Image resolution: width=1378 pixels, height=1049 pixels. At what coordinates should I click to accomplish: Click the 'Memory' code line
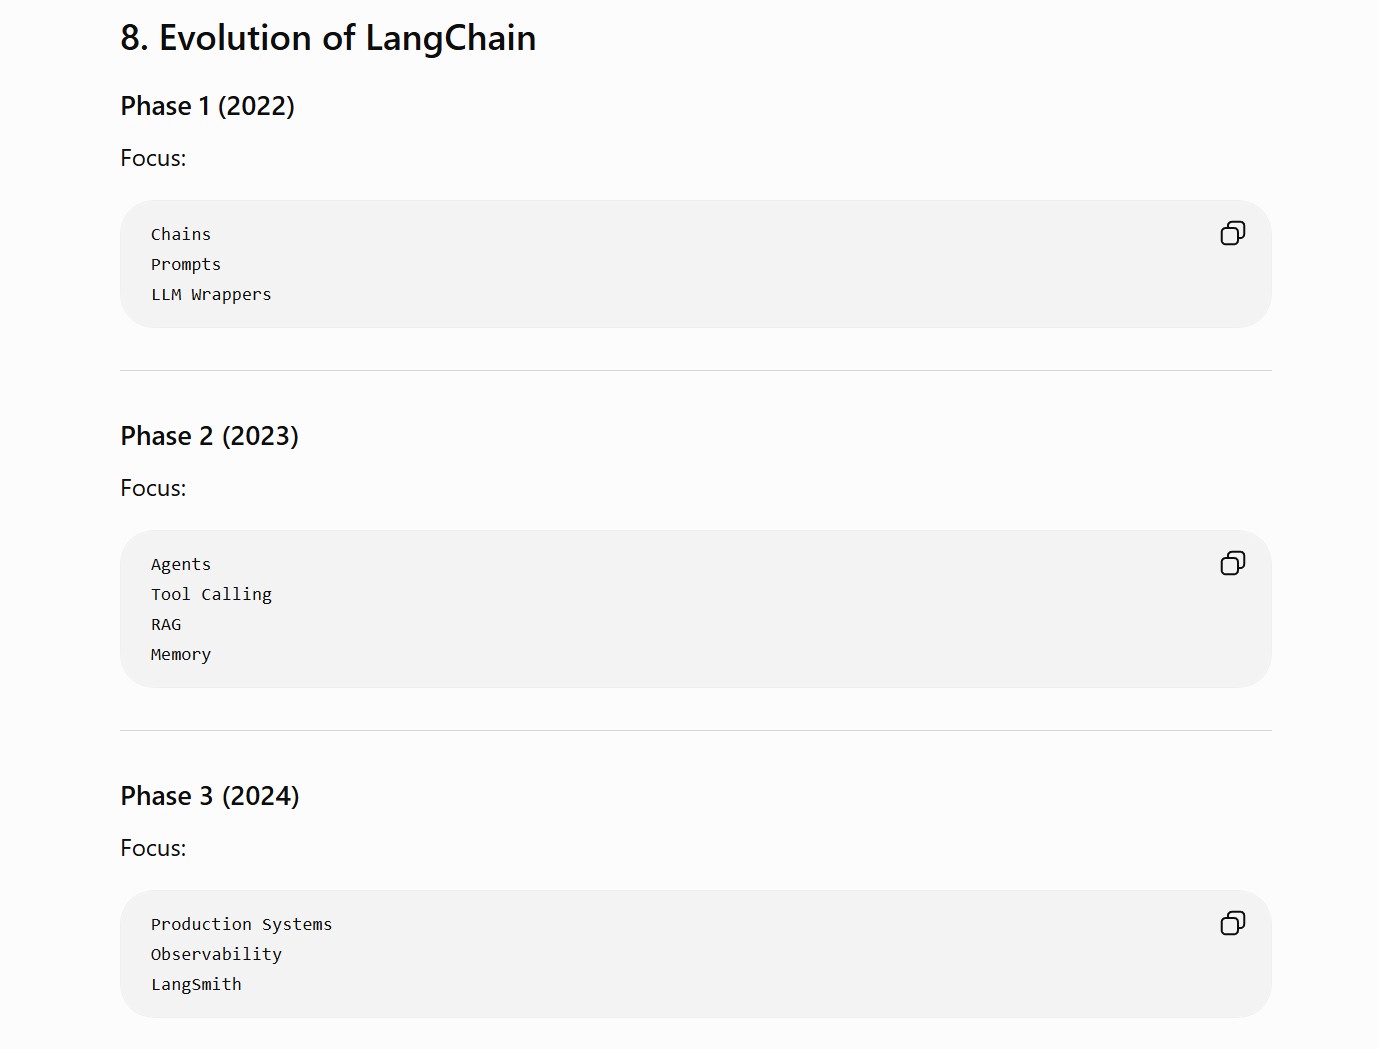click(x=181, y=654)
